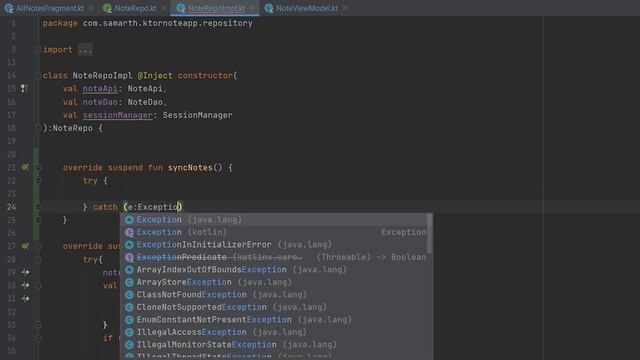Click the class icon beside ArrayStoreException

tap(129, 282)
